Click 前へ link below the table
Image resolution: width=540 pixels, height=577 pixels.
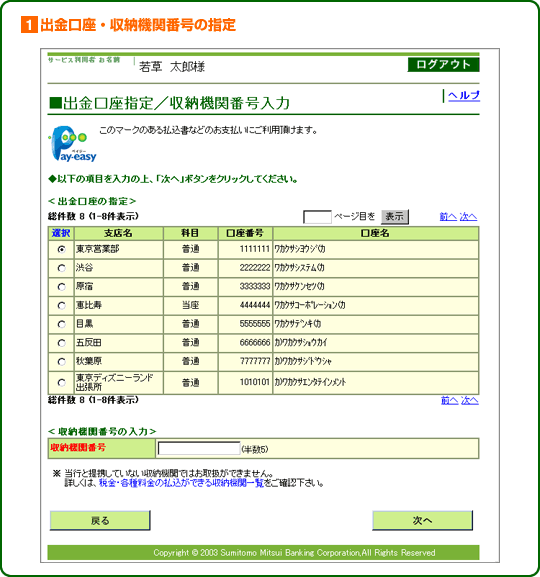coord(449,400)
